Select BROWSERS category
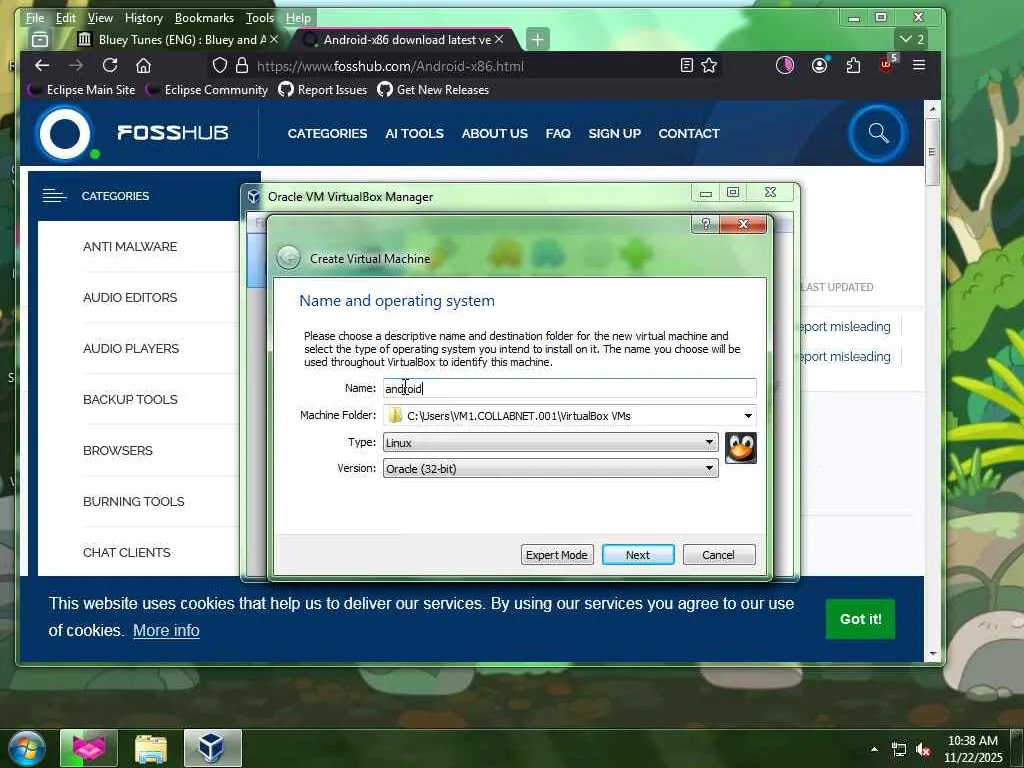The image size is (1024, 768). point(118,450)
